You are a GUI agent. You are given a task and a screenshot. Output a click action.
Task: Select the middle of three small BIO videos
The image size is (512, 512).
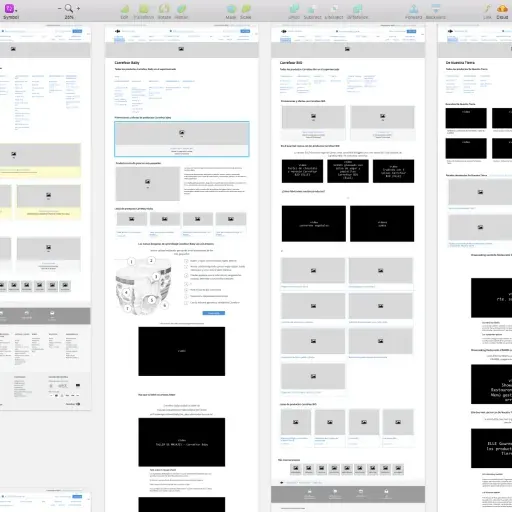[x=348, y=171]
